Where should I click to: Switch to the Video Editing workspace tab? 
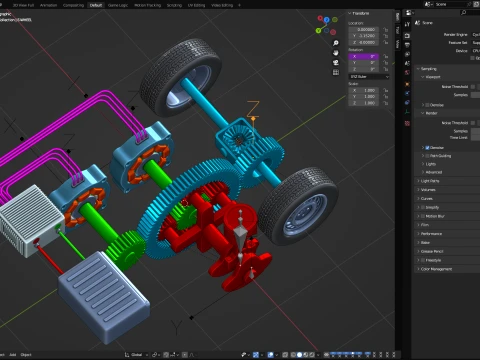pyautogui.click(x=222, y=5)
